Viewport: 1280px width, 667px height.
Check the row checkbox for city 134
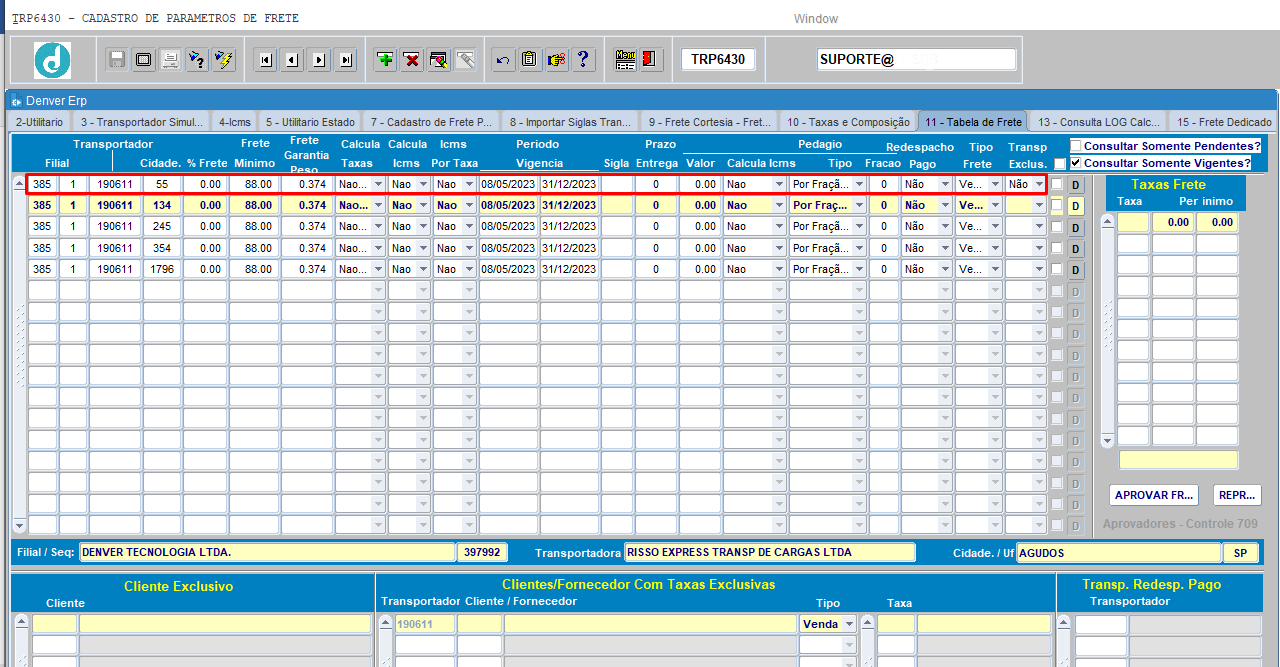pos(1057,205)
